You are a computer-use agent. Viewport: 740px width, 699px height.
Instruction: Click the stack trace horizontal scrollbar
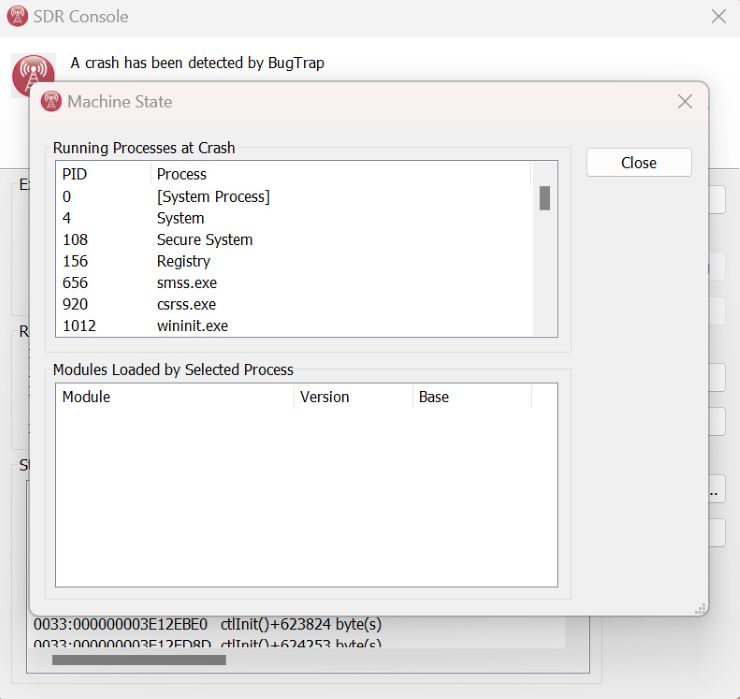pyautogui.click(x=139, y=660)
